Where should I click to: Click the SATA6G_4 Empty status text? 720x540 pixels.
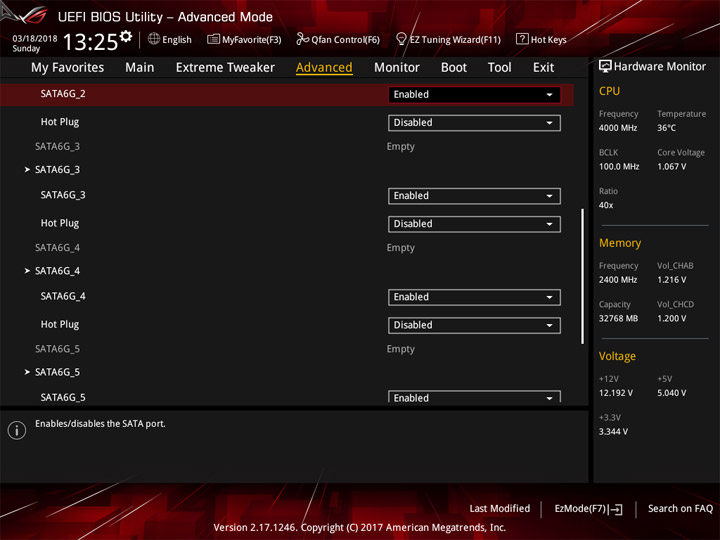tap(400, 248)
